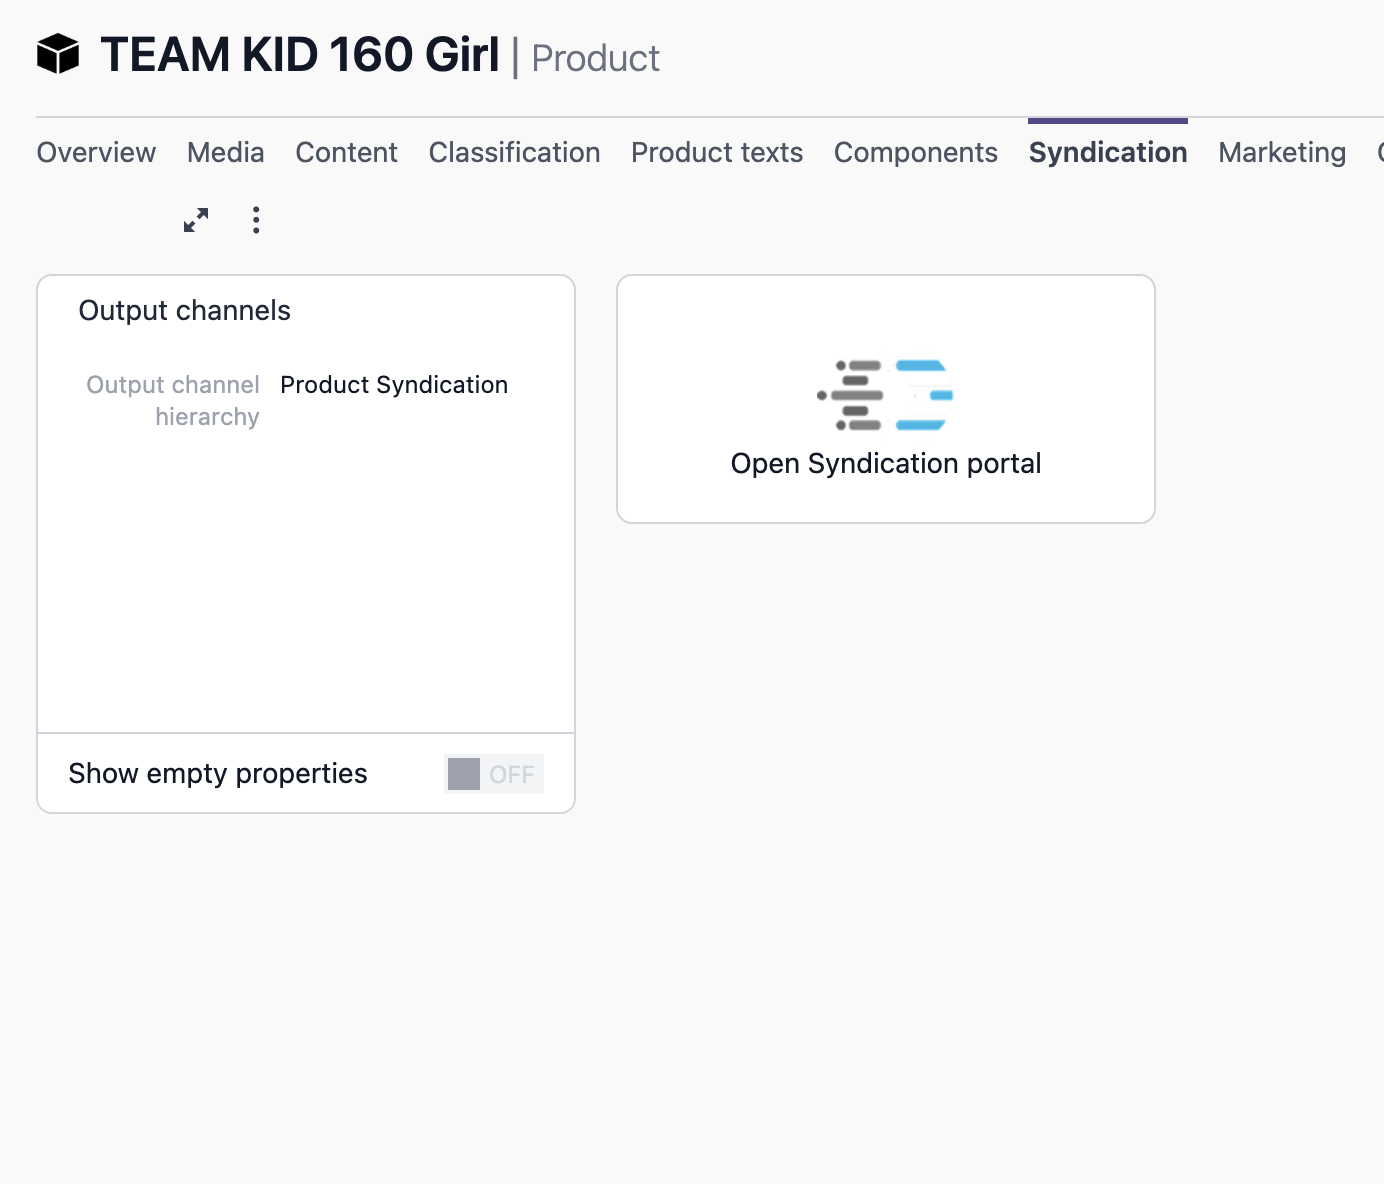Open the Components tab
Image resolution: width=1384 pixels, height=1184 pixels.
point(915,152)
